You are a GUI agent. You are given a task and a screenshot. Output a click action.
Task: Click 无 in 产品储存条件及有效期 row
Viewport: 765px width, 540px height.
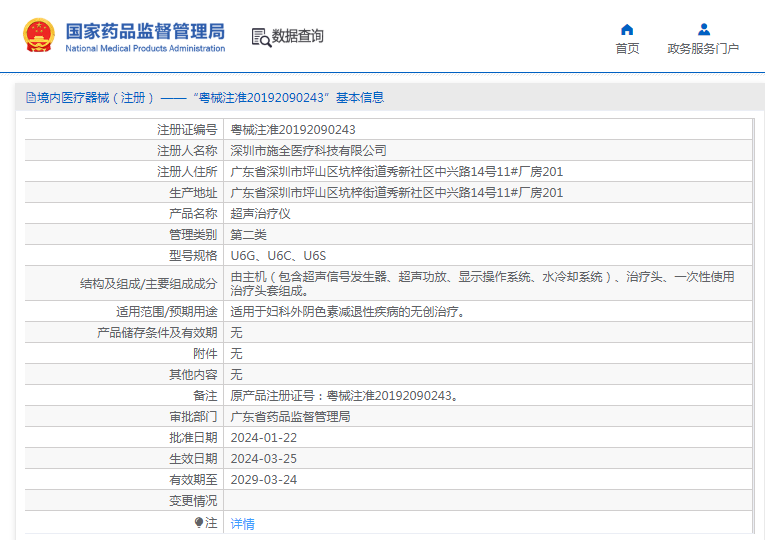click(236, 333)
